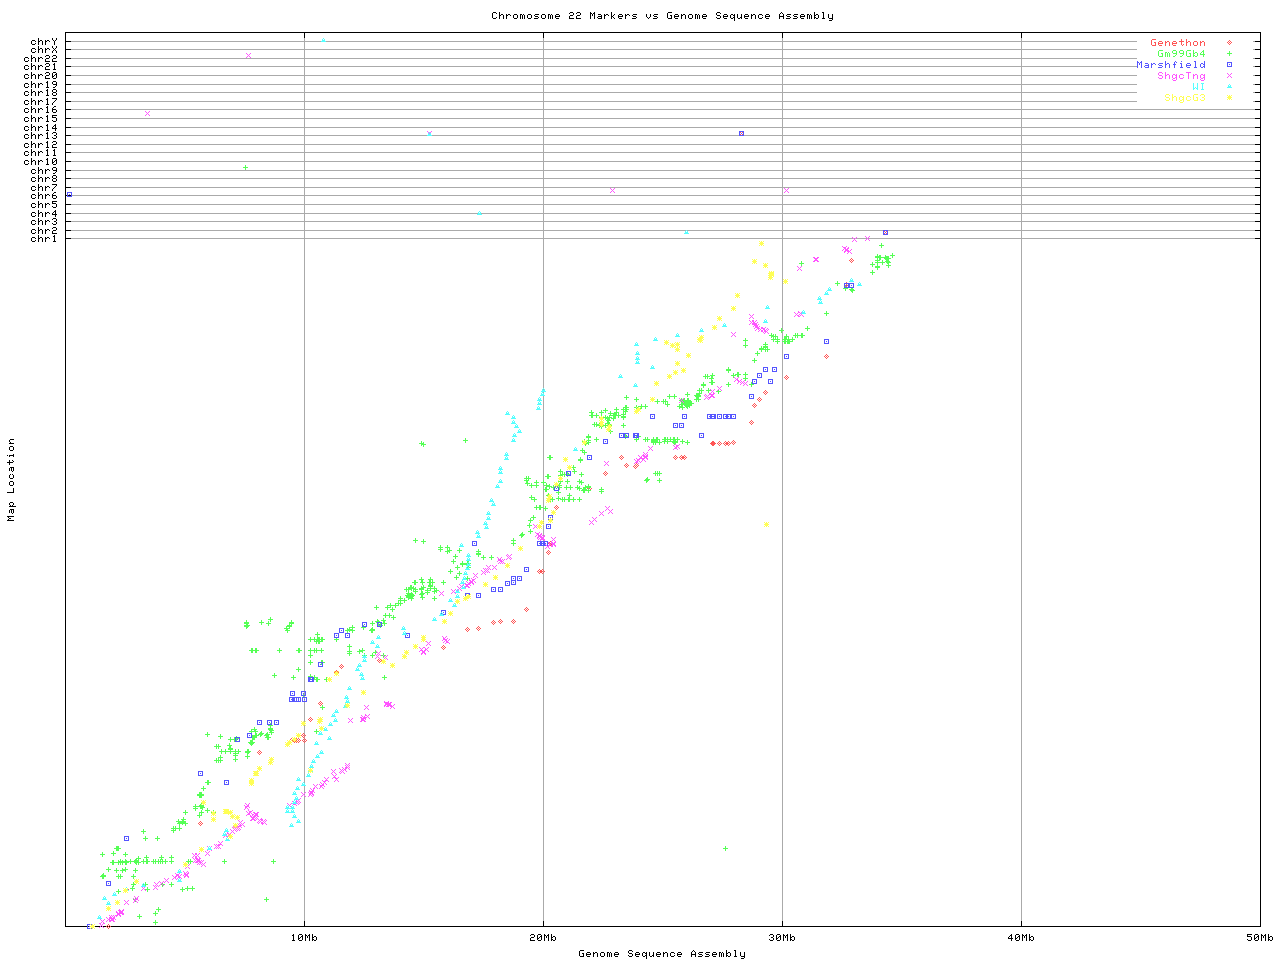1280x960 pixels.
Task: Click the Map Location axis title
Action: point(12,480)
